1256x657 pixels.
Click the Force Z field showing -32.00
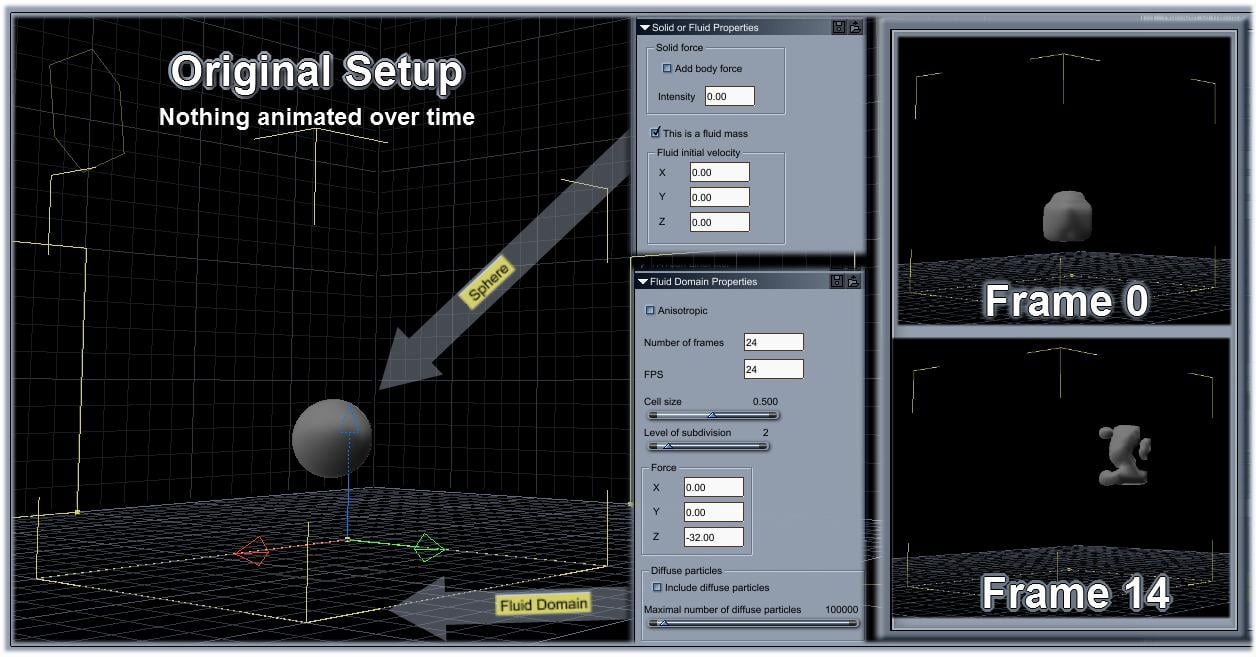tap(713, 537)
